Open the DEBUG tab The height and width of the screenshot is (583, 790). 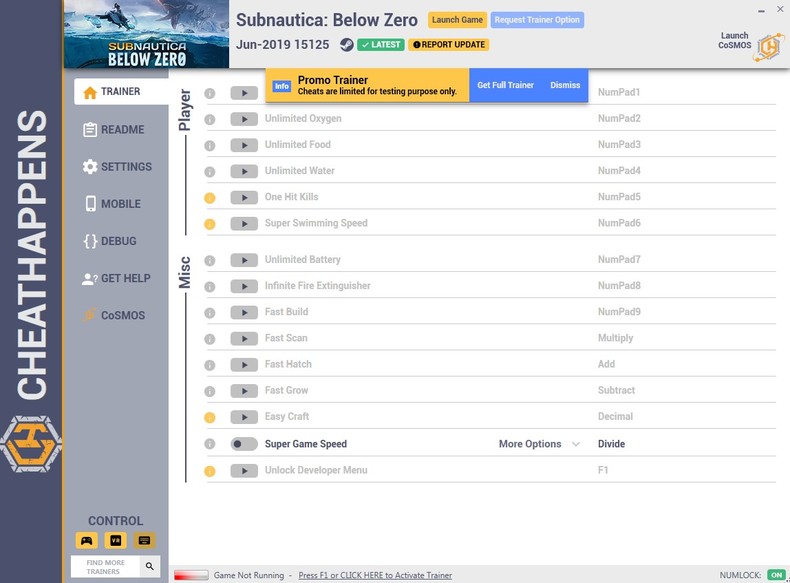[x=110, y=241]
